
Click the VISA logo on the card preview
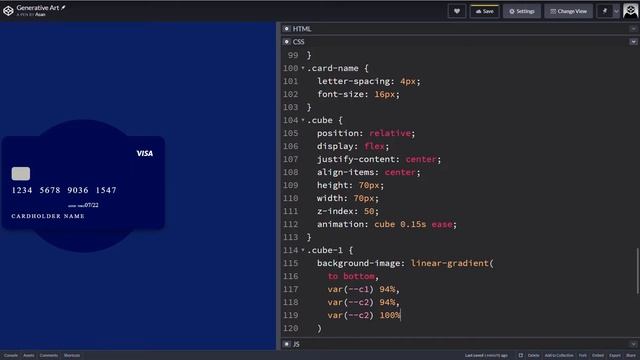click(x=144, y=153)
